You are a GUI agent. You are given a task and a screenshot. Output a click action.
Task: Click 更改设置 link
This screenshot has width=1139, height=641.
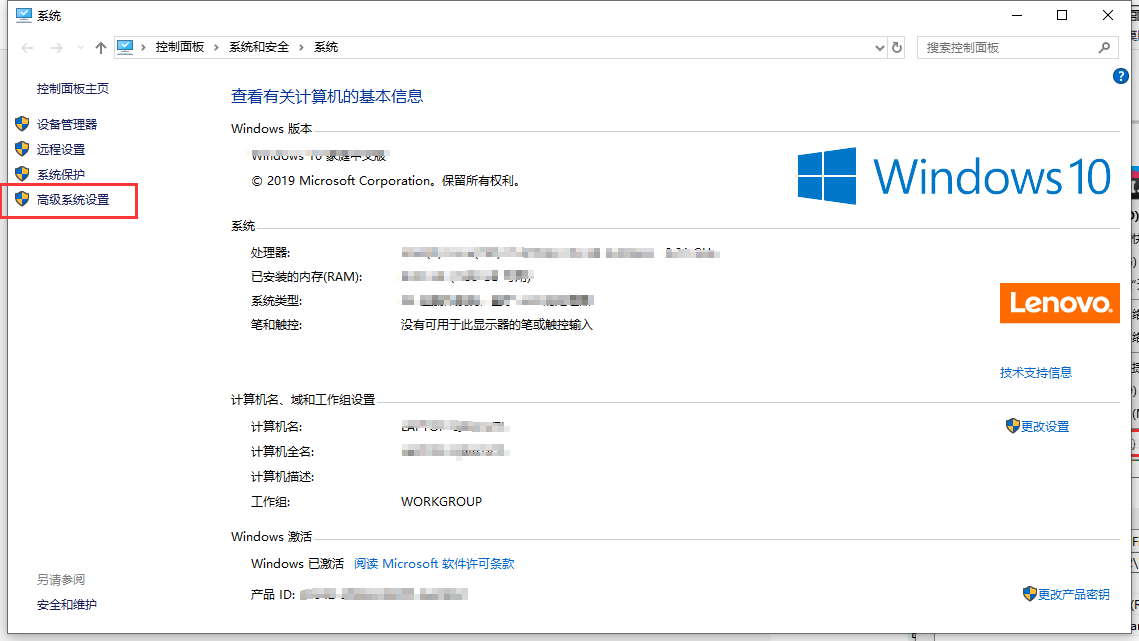click(x=1045, y=427)
